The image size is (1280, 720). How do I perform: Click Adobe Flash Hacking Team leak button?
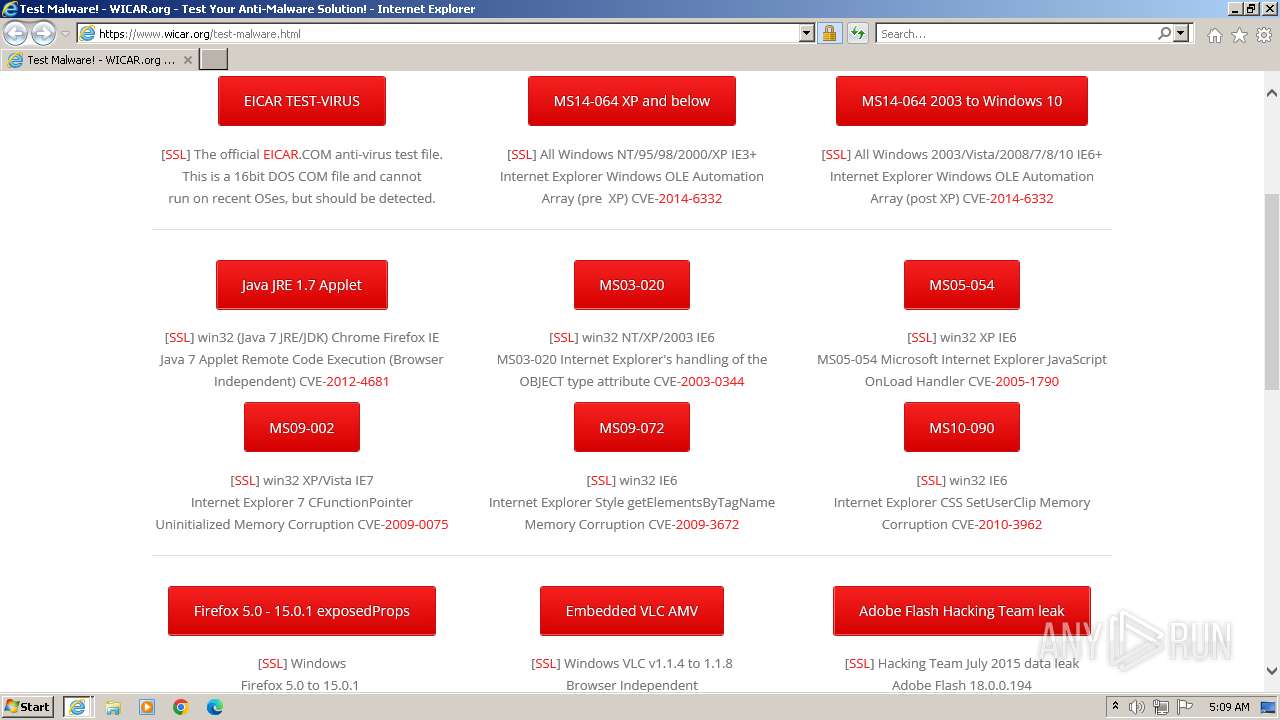click(x=962, y=611)
